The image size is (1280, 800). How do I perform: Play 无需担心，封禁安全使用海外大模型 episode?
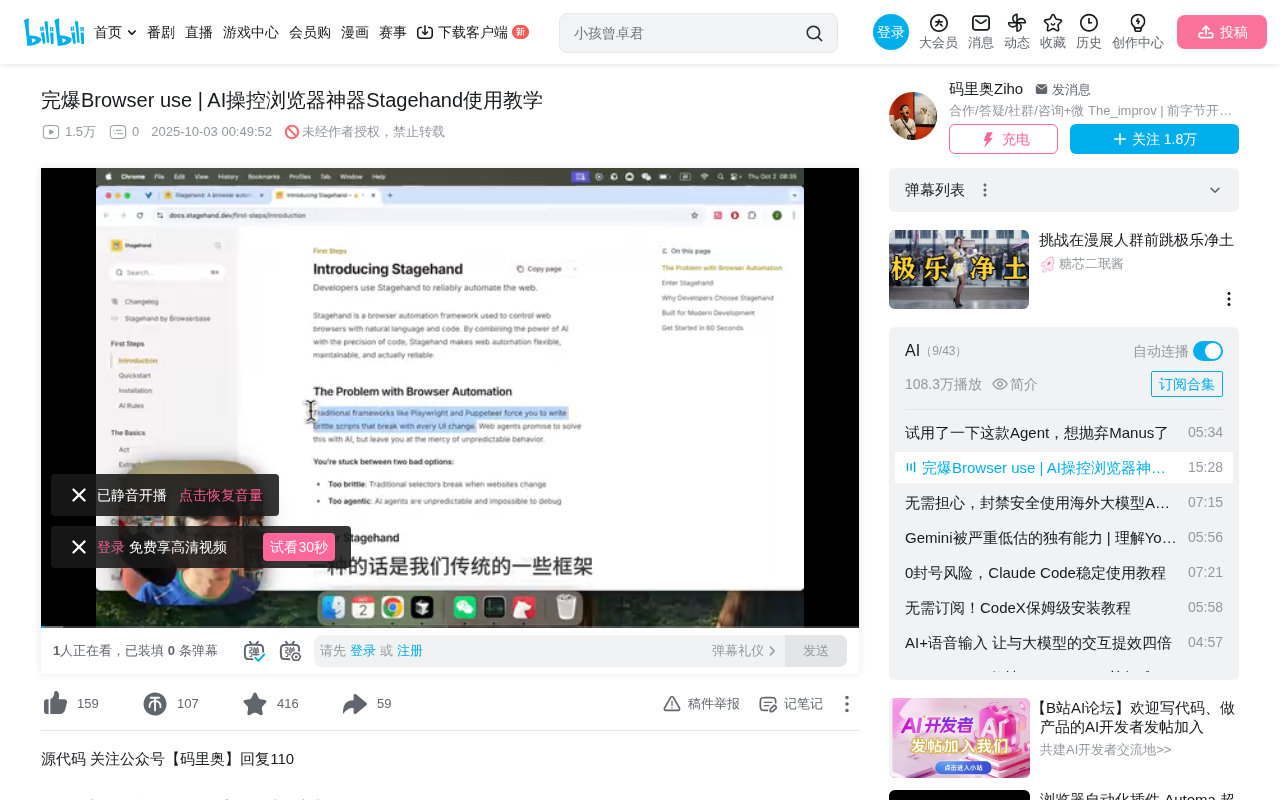click(1064, 502)
